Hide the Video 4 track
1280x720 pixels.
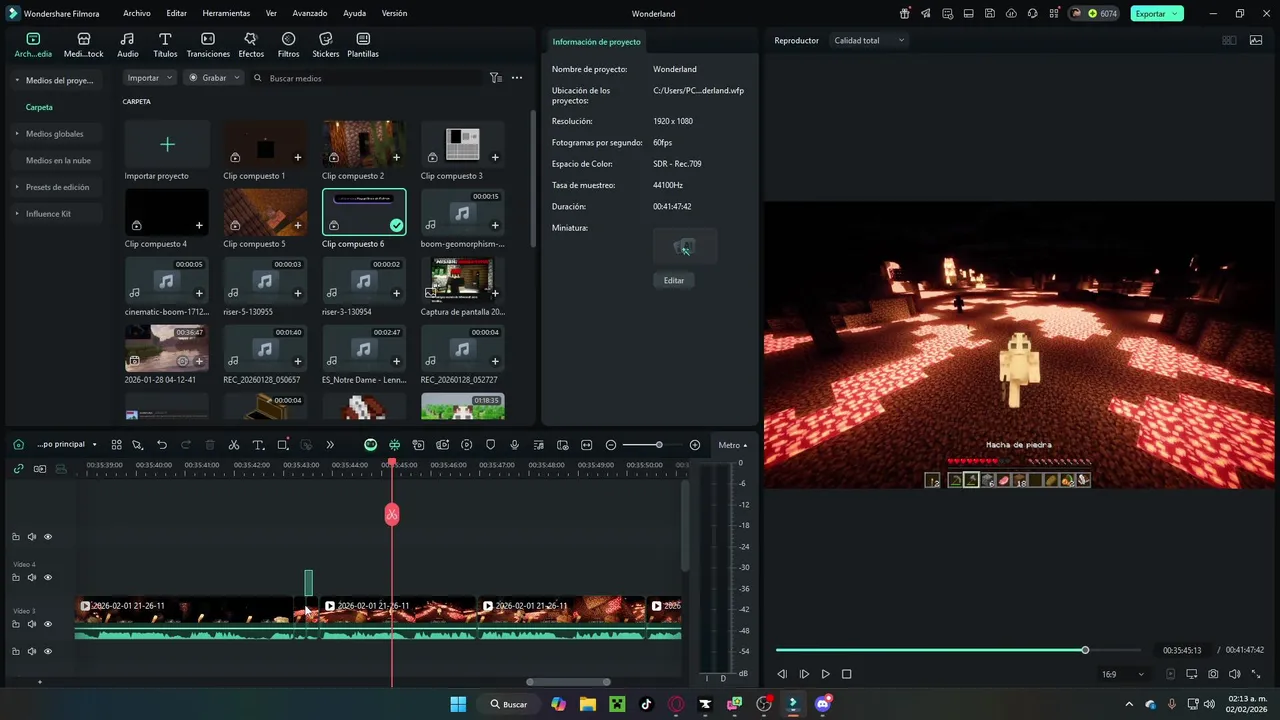pyautogui.click(x=47, y=578)
